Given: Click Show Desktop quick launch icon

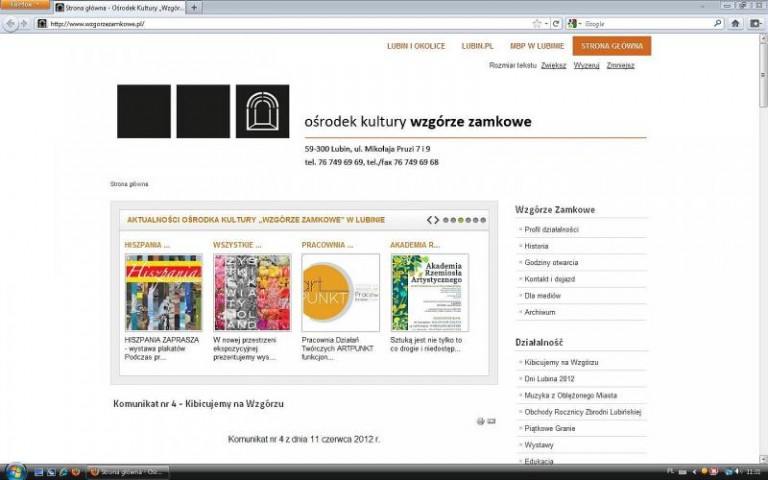Looking at the screenshot, I should (x=39, y=472).
